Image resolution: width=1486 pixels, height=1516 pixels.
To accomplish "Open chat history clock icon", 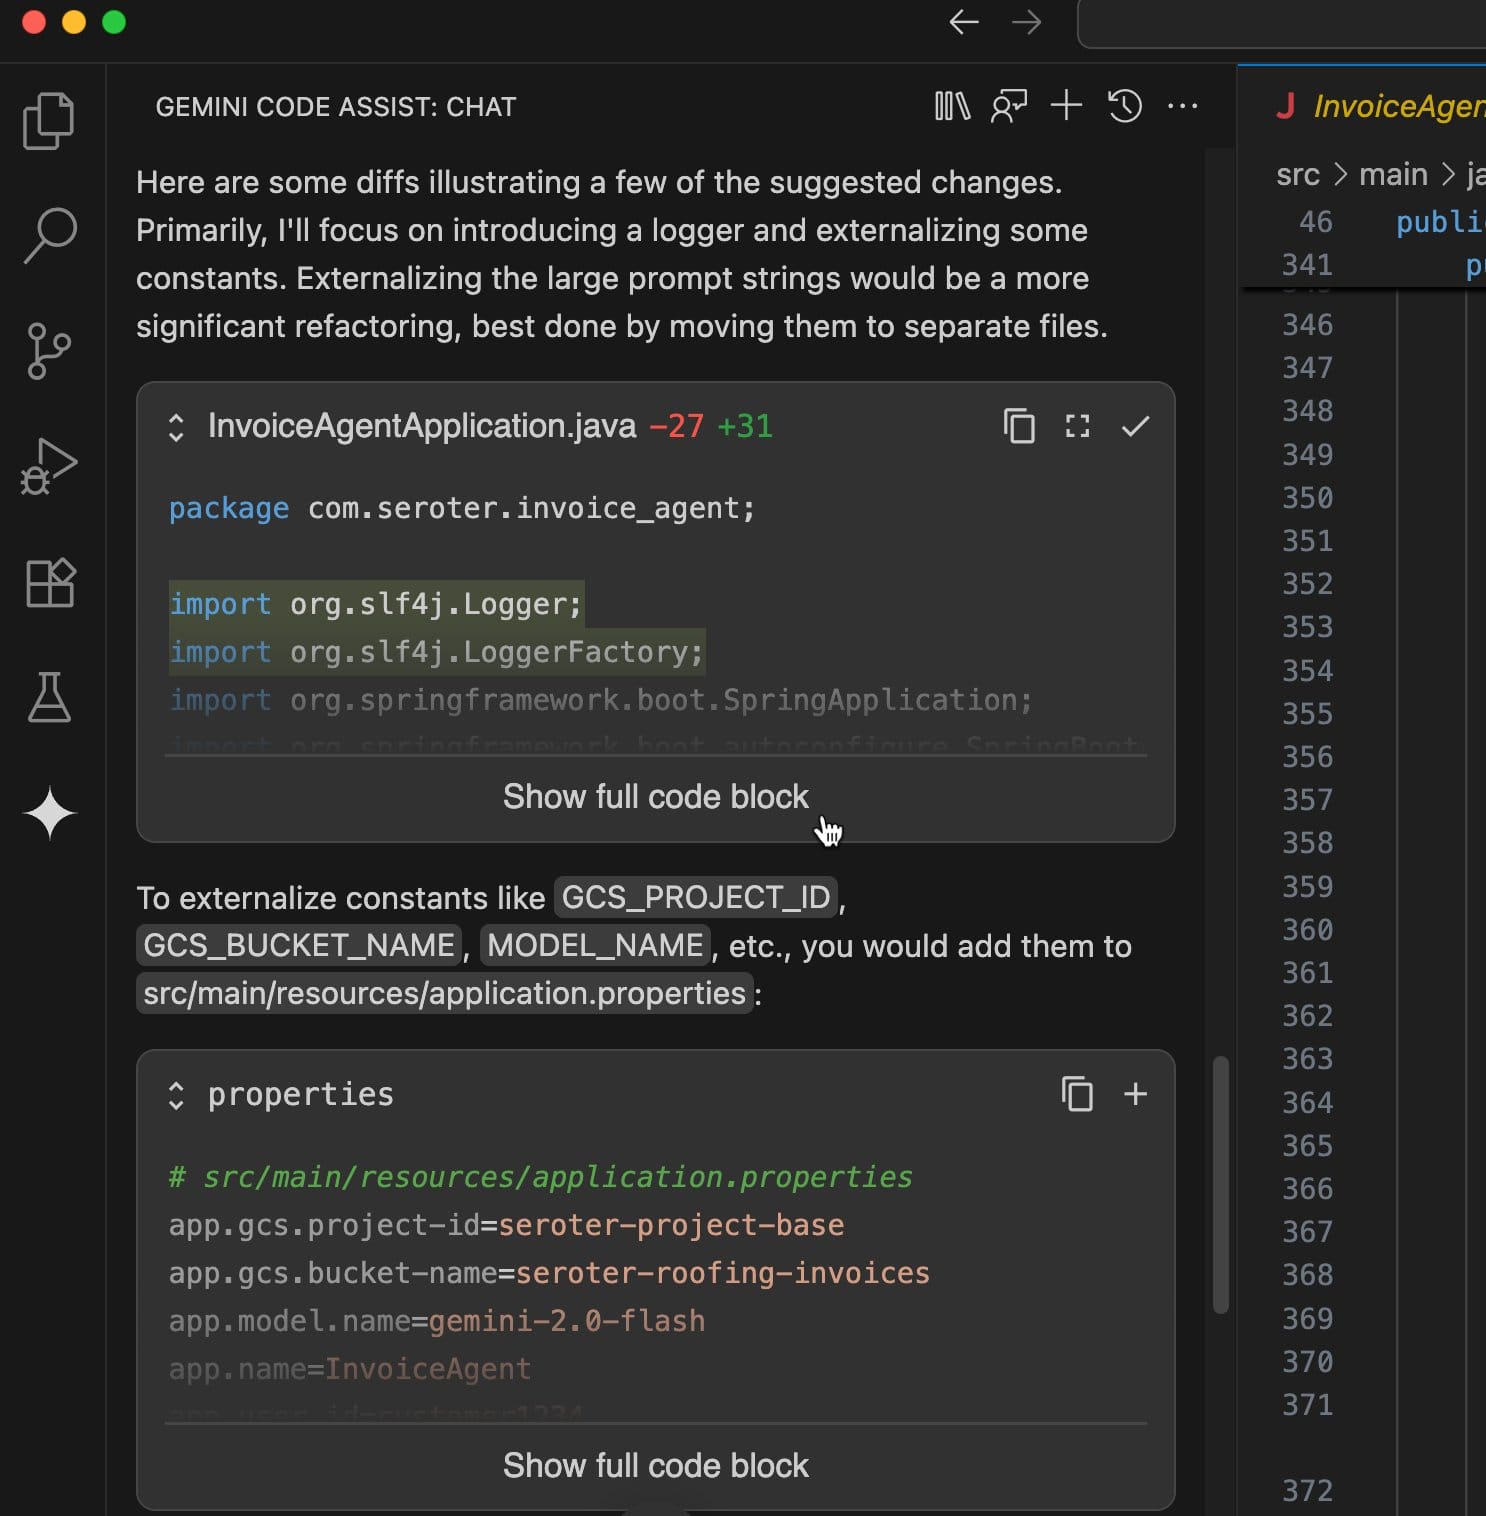I will 1125,106.
